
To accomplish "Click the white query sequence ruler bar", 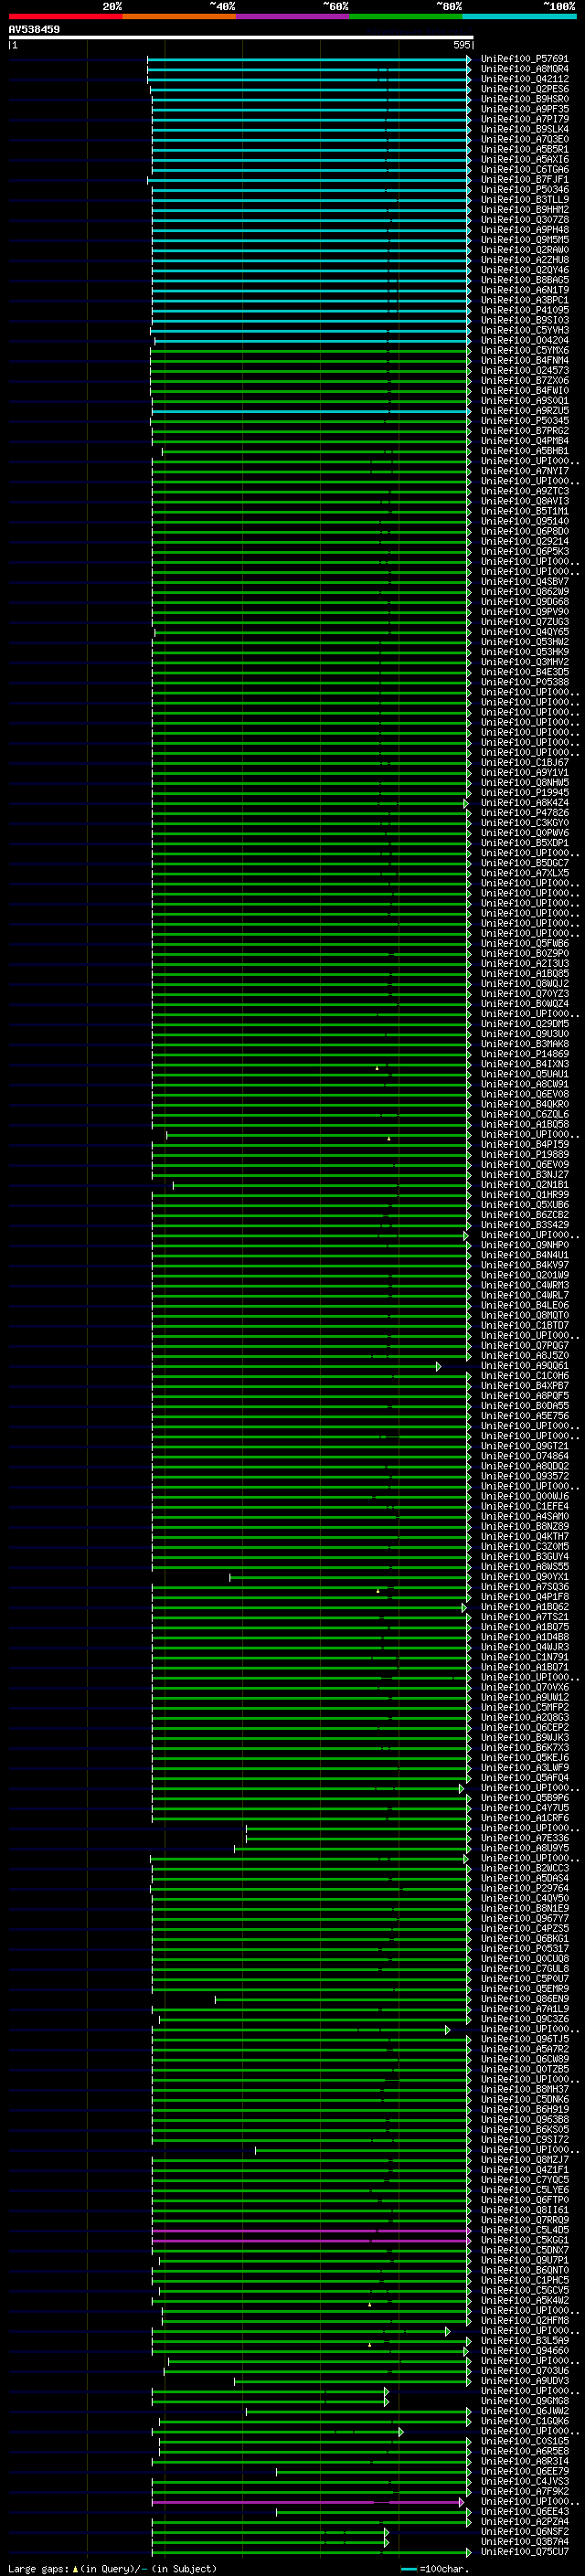I will pyautogui.click(x=241, y=37).
